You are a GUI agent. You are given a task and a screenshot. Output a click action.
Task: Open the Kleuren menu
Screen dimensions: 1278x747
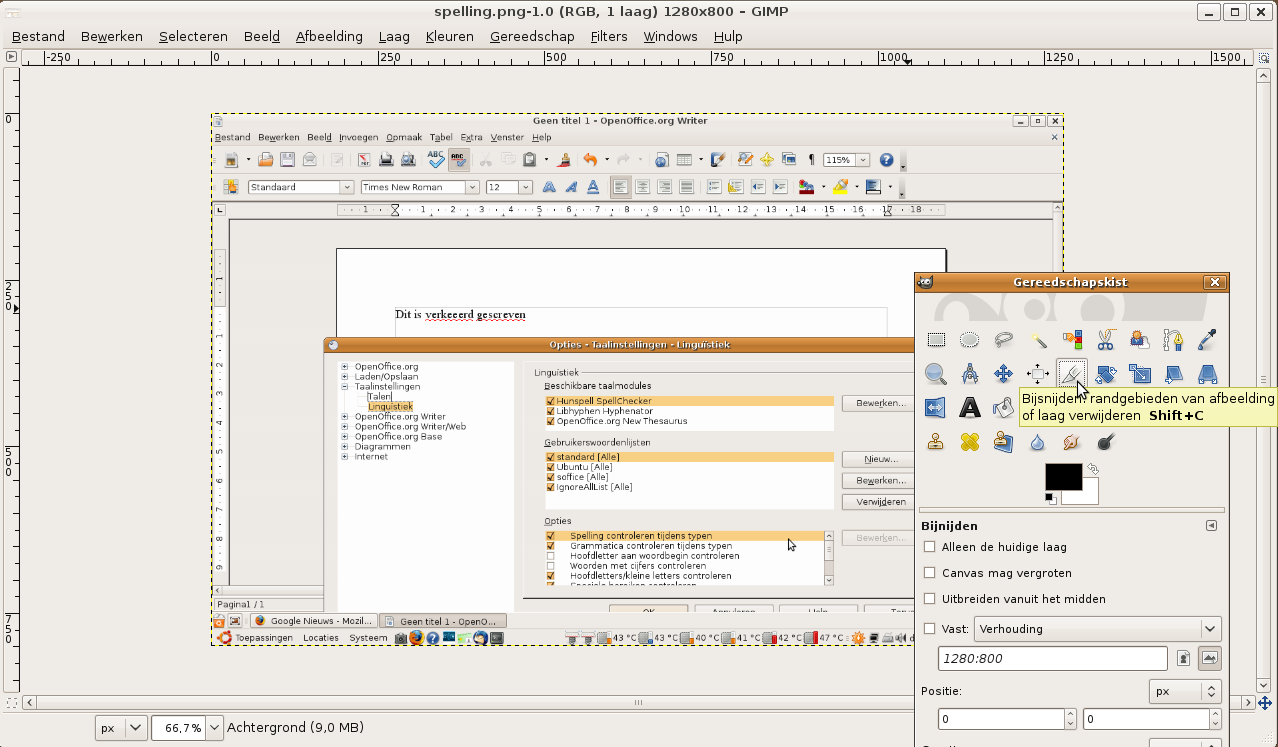coord(449,36)
